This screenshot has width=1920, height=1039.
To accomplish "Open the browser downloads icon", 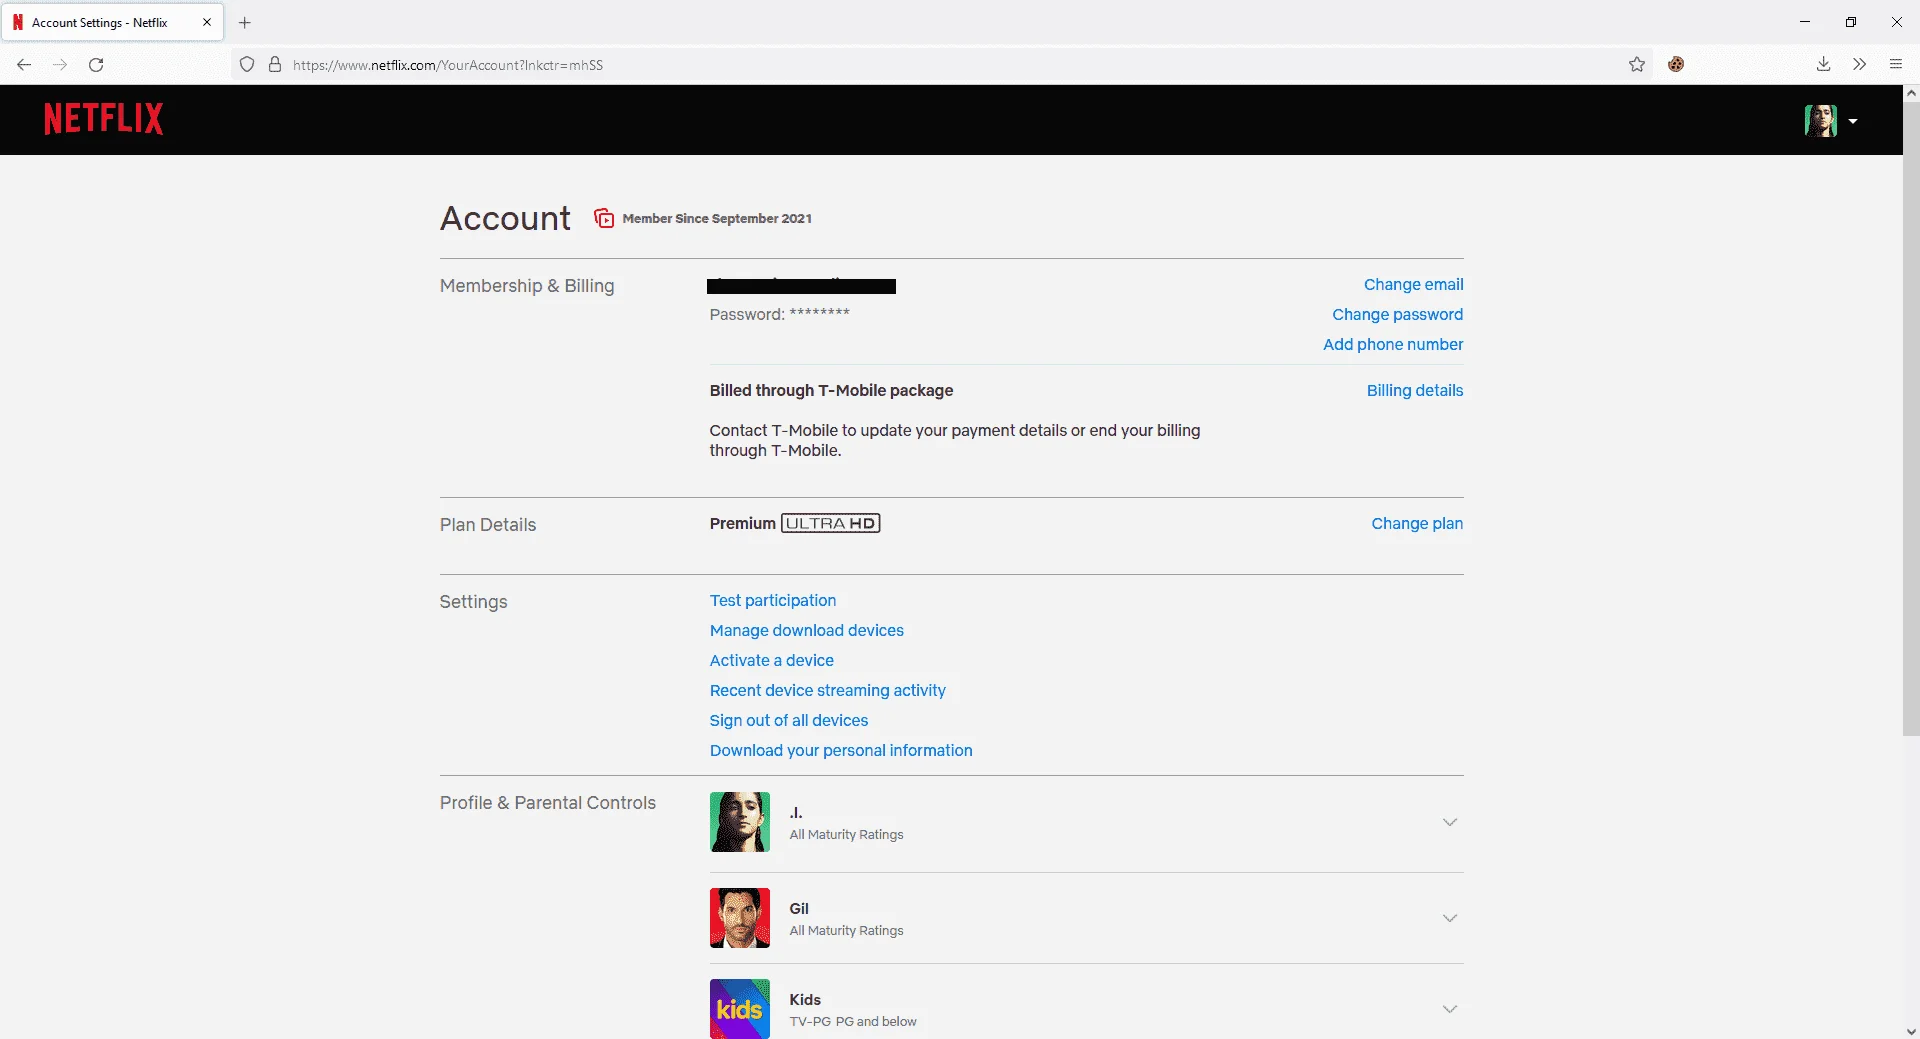I will [1823, 65].
